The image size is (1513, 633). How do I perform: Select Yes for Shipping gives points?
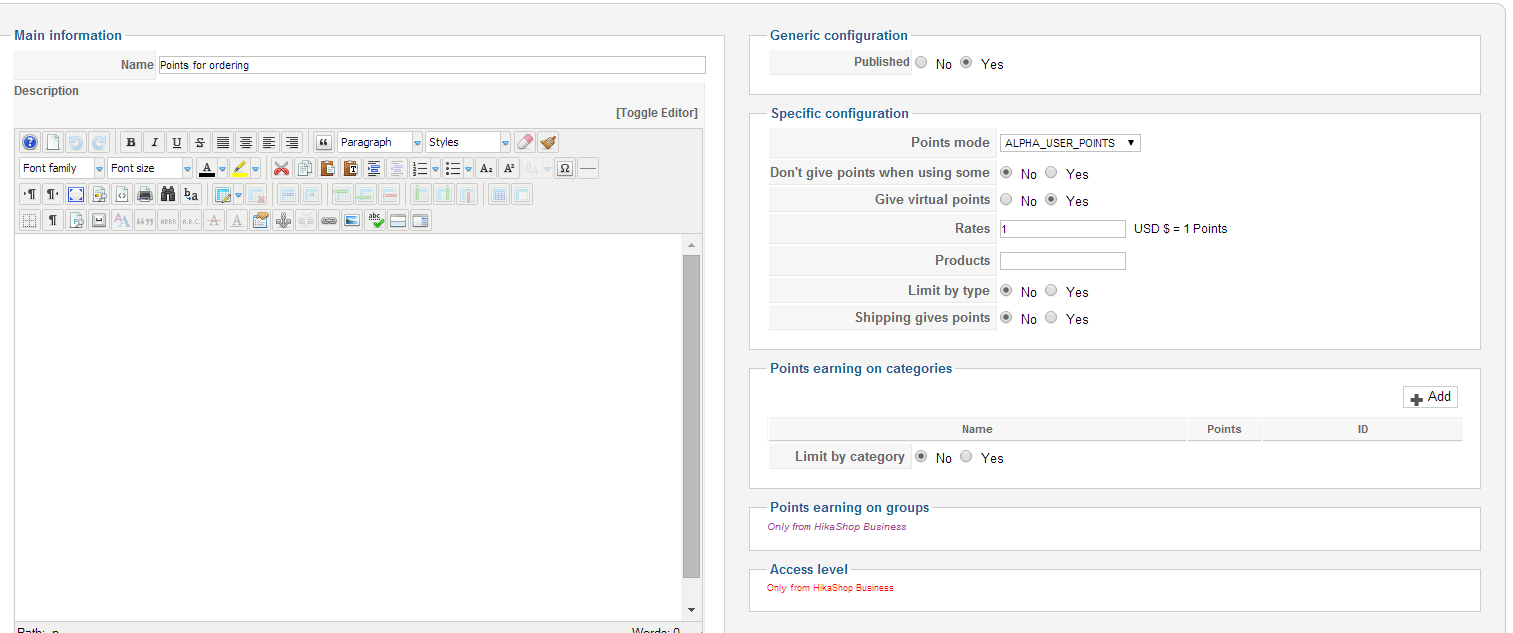click(x=1051, y=318)
